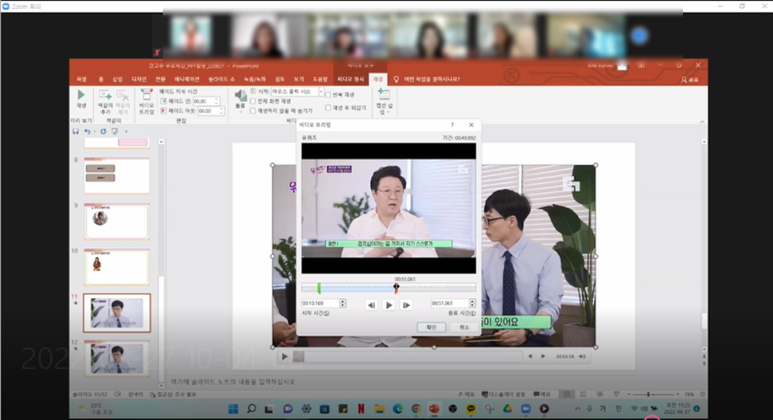Open Microsoft Edge from taskbar
Image resolution: width=773 pixels, height=420 pixels.
tap(397, 409)
